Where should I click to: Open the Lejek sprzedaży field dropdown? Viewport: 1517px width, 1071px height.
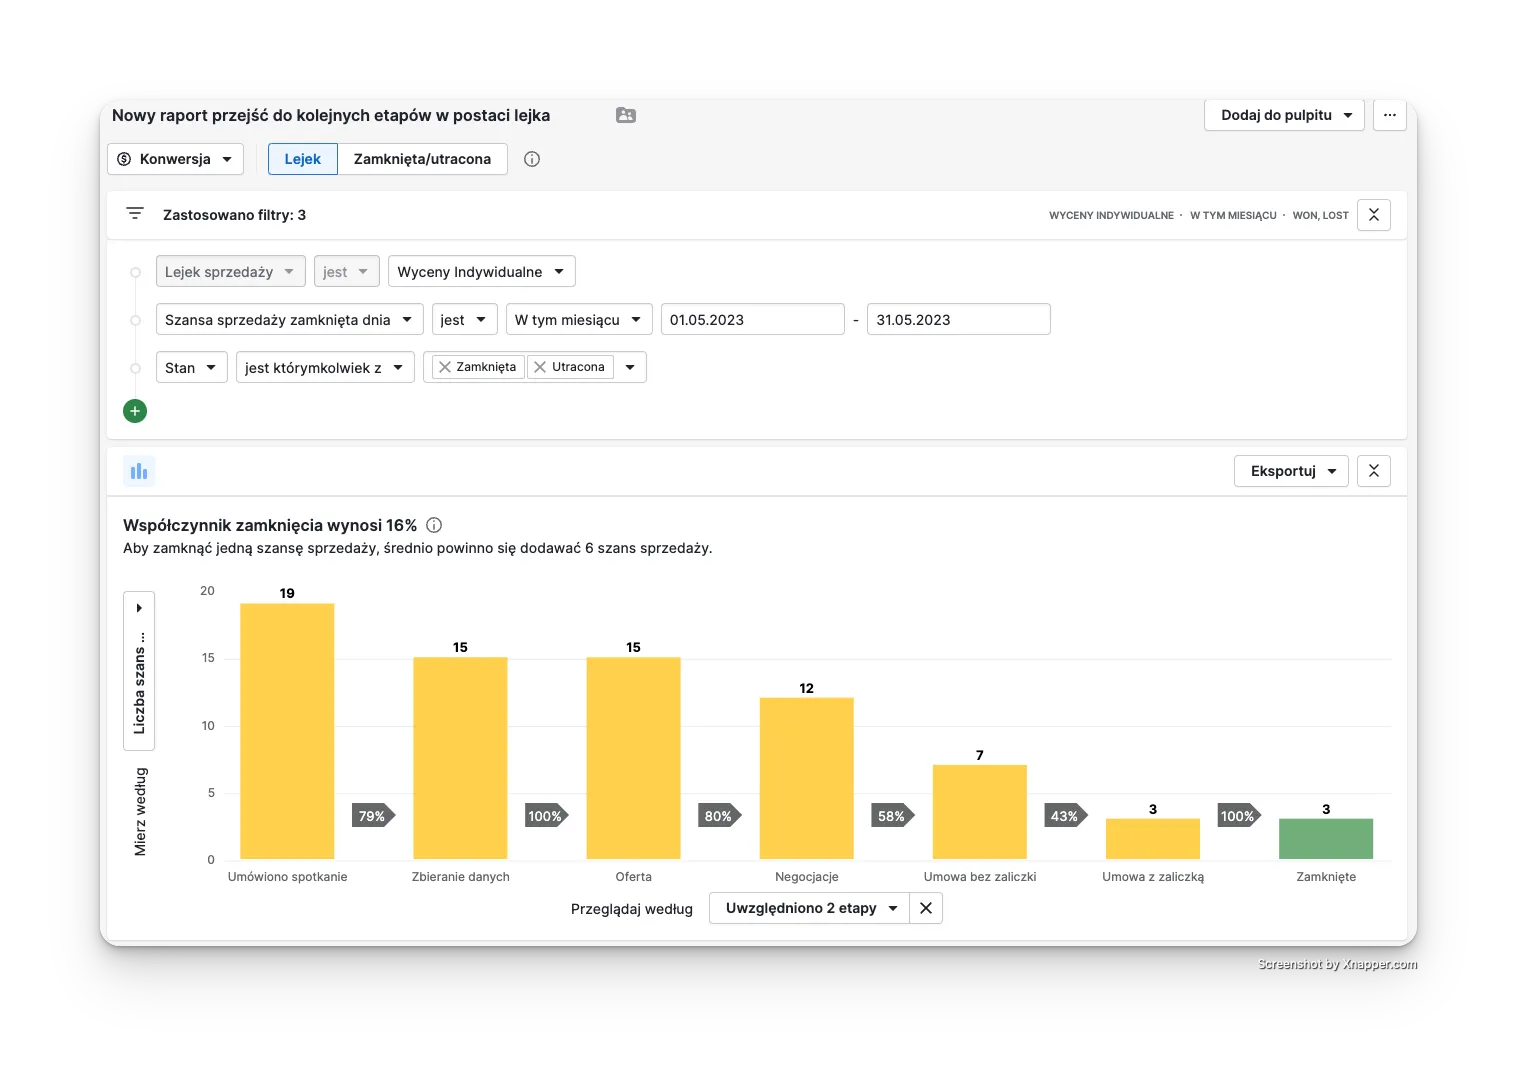tap(230, 272)
